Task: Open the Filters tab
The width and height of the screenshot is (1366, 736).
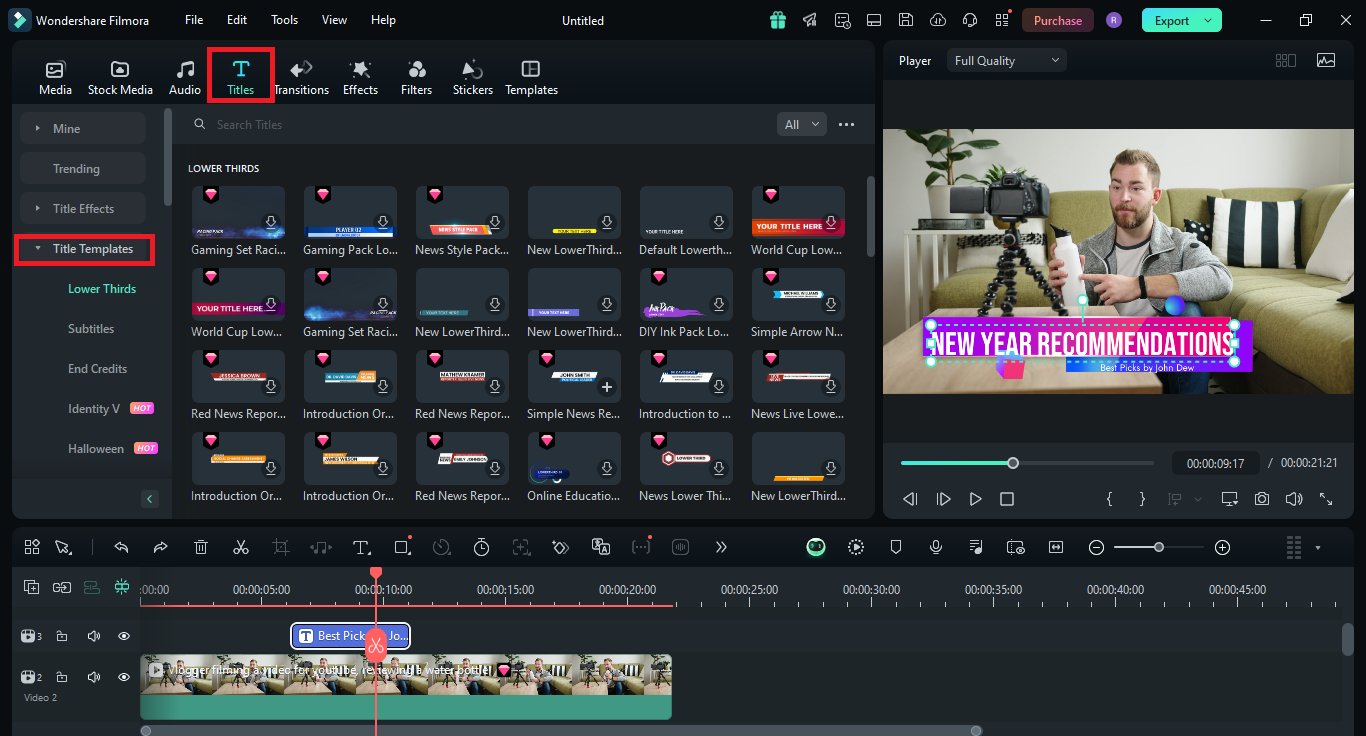Action: pyautogui.click(x=416, y=78)
